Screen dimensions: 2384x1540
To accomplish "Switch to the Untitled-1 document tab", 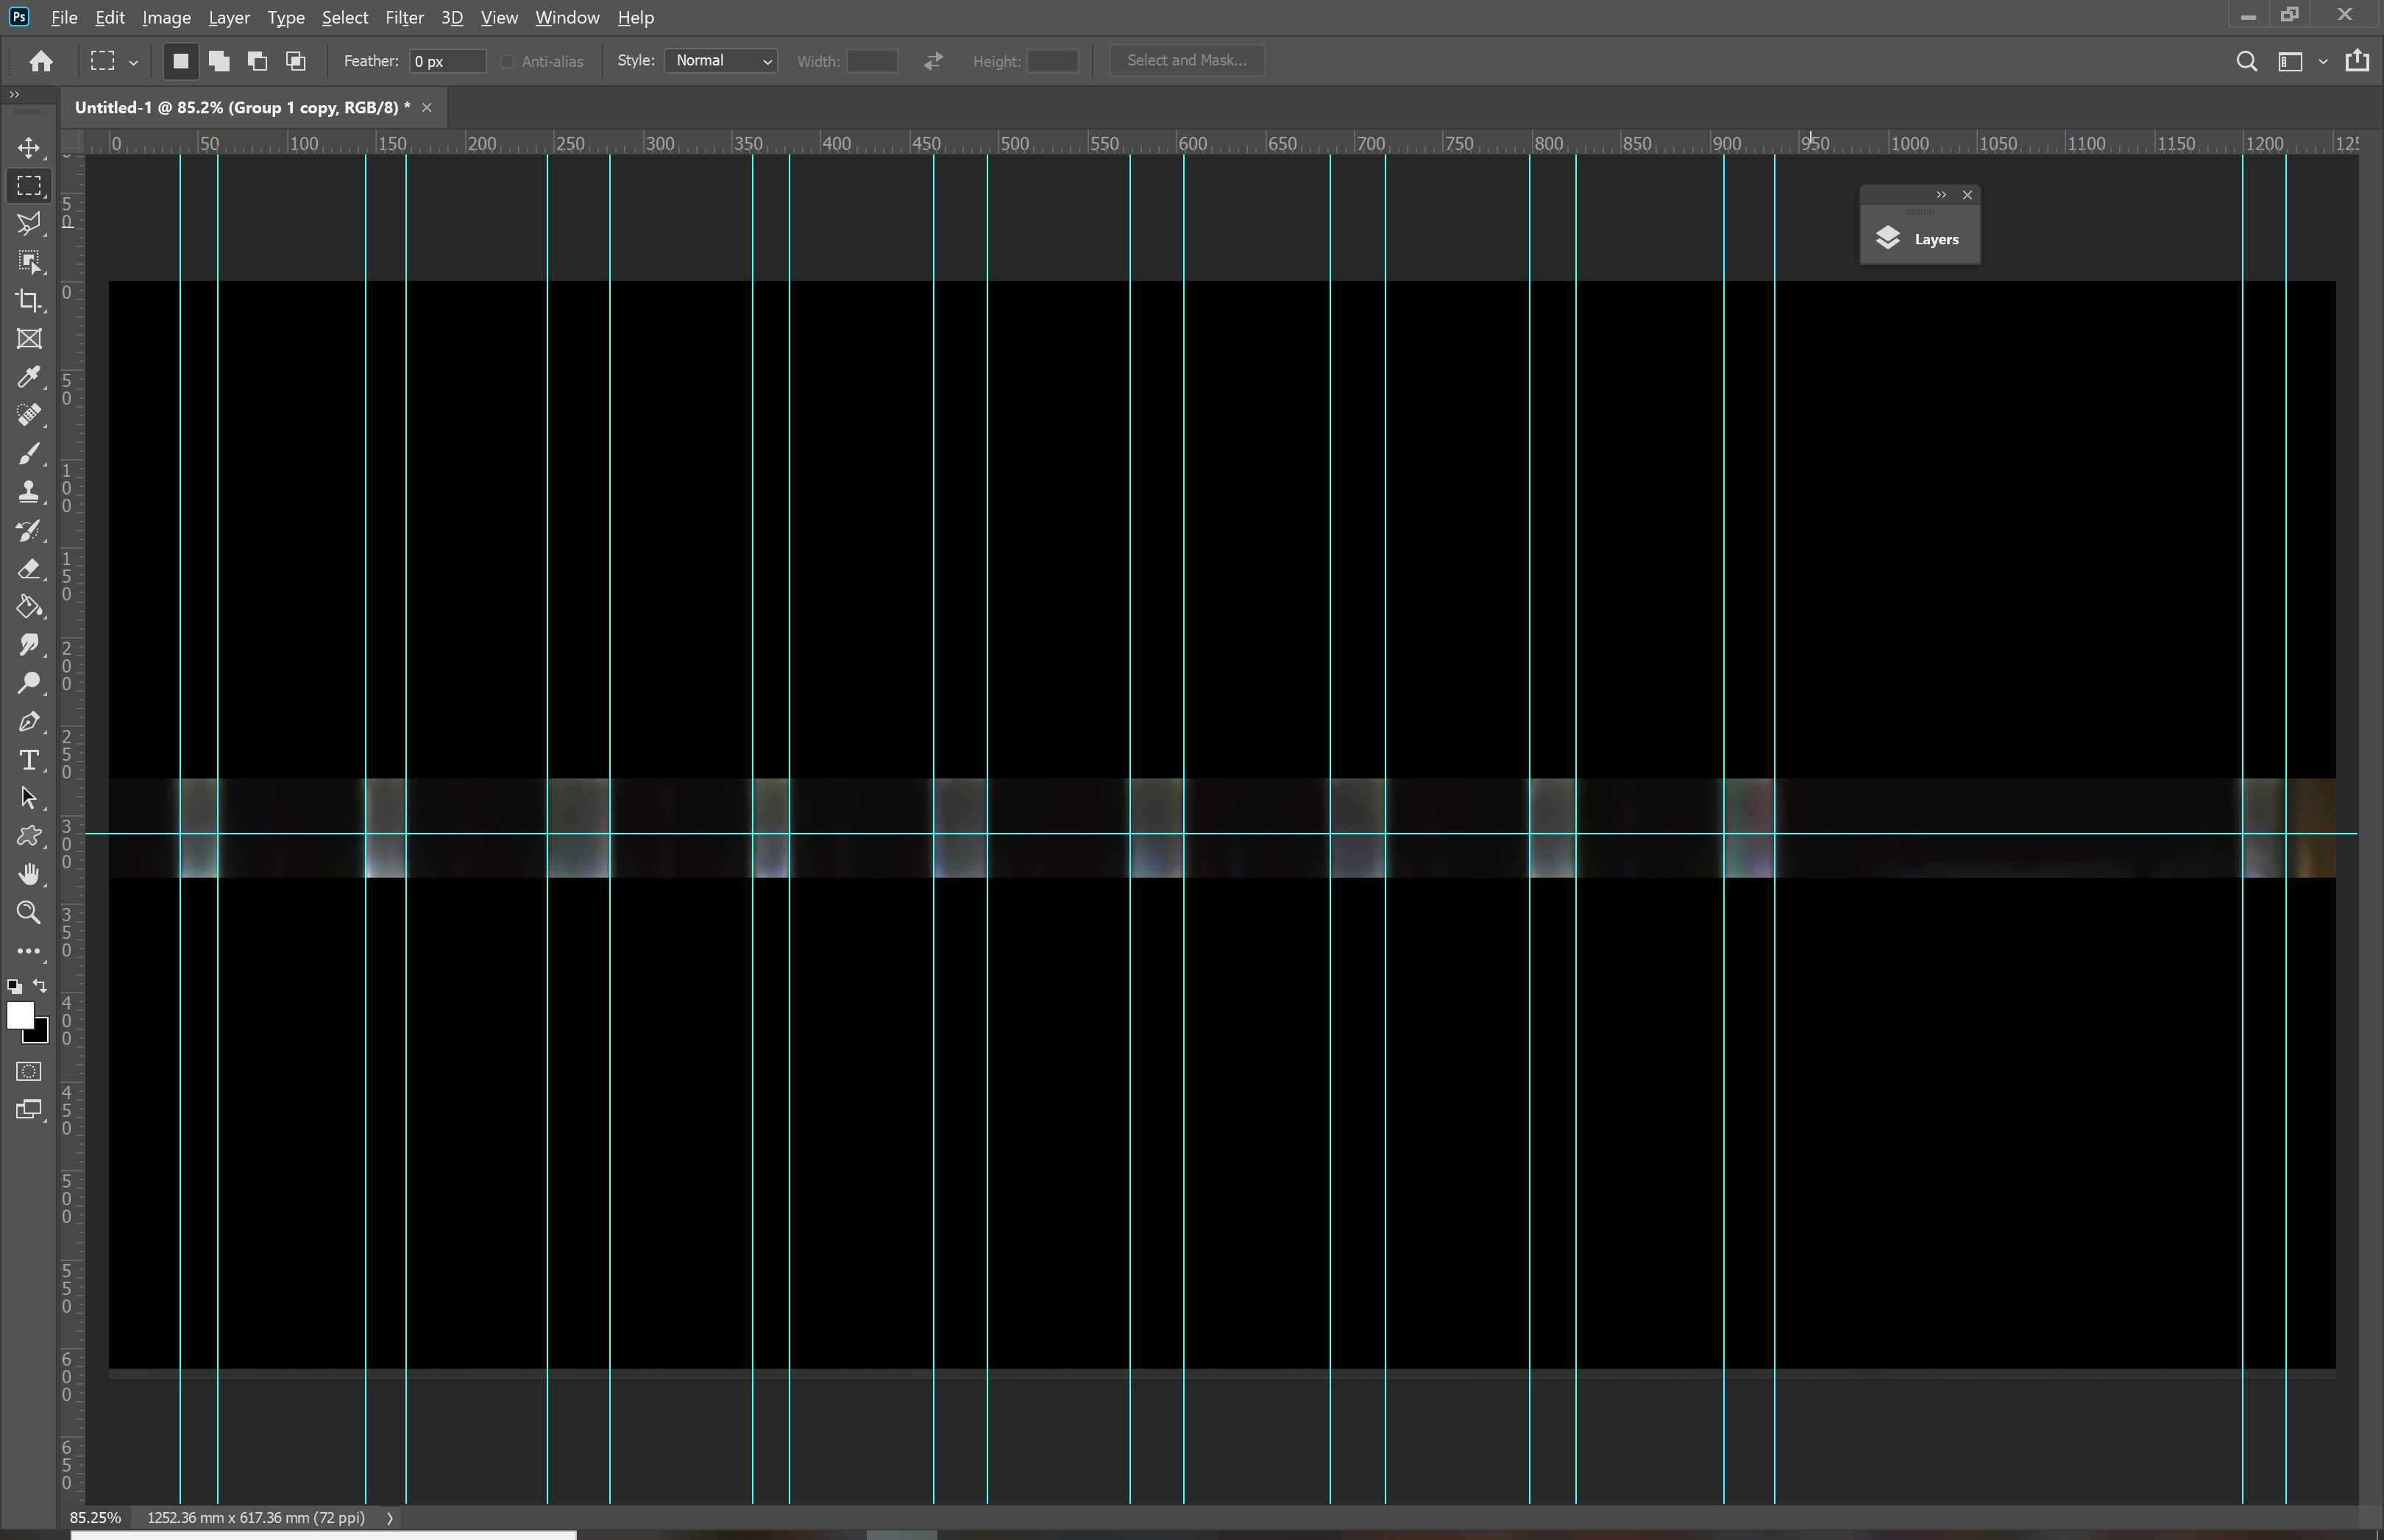I will (x=242, y=107).
